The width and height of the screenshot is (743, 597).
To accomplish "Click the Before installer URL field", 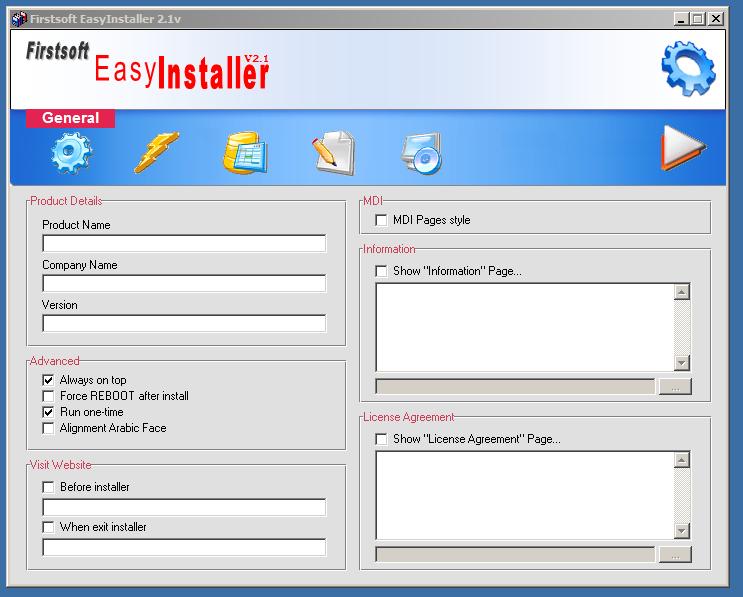I will (184, 507).
